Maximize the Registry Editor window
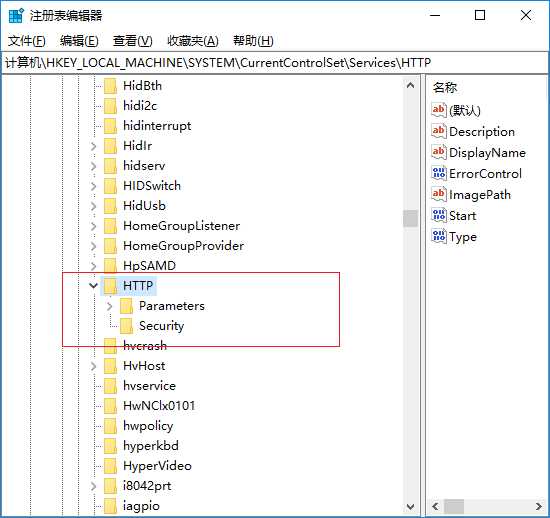Screen dimensions: 550x518 coord(480,15)
